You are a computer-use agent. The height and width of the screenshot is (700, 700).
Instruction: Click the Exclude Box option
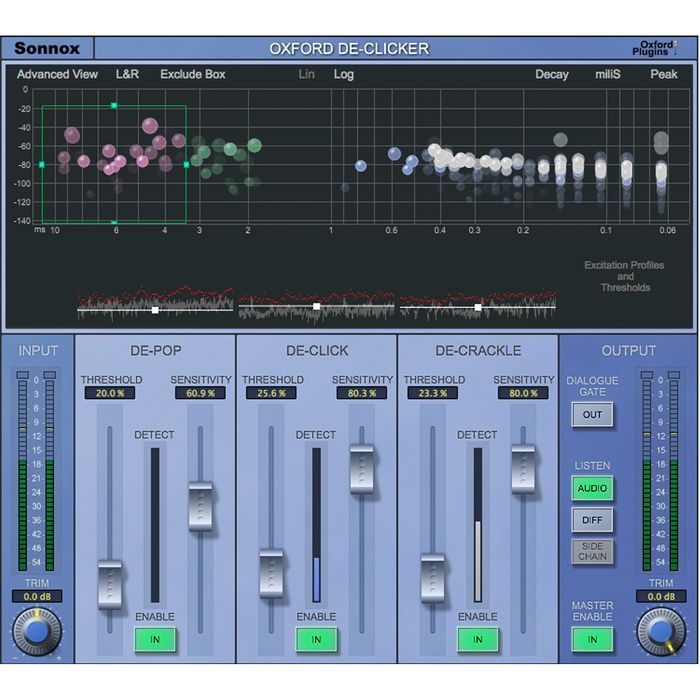193,75
